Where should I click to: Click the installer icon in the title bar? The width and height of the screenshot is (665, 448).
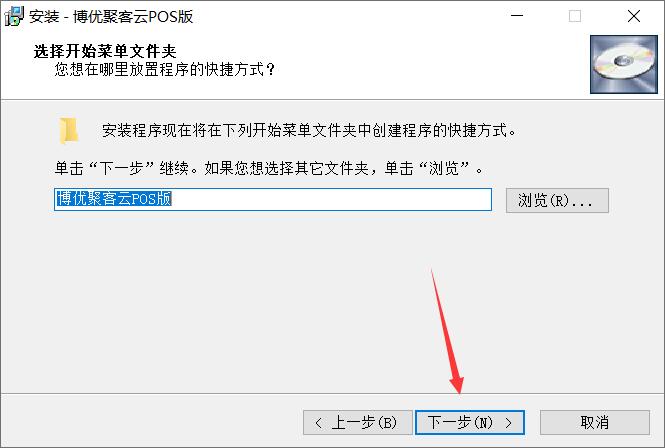[x=14, y=16]
